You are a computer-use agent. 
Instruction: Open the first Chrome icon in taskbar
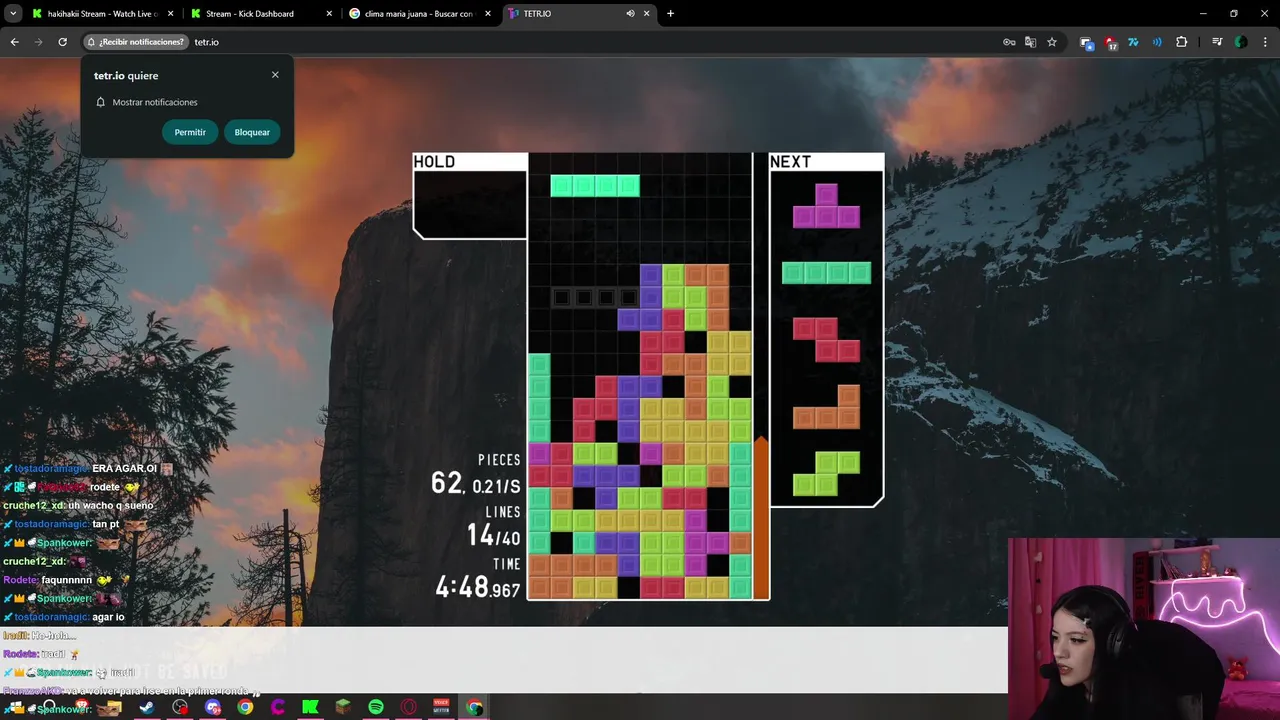click(245, 707)
